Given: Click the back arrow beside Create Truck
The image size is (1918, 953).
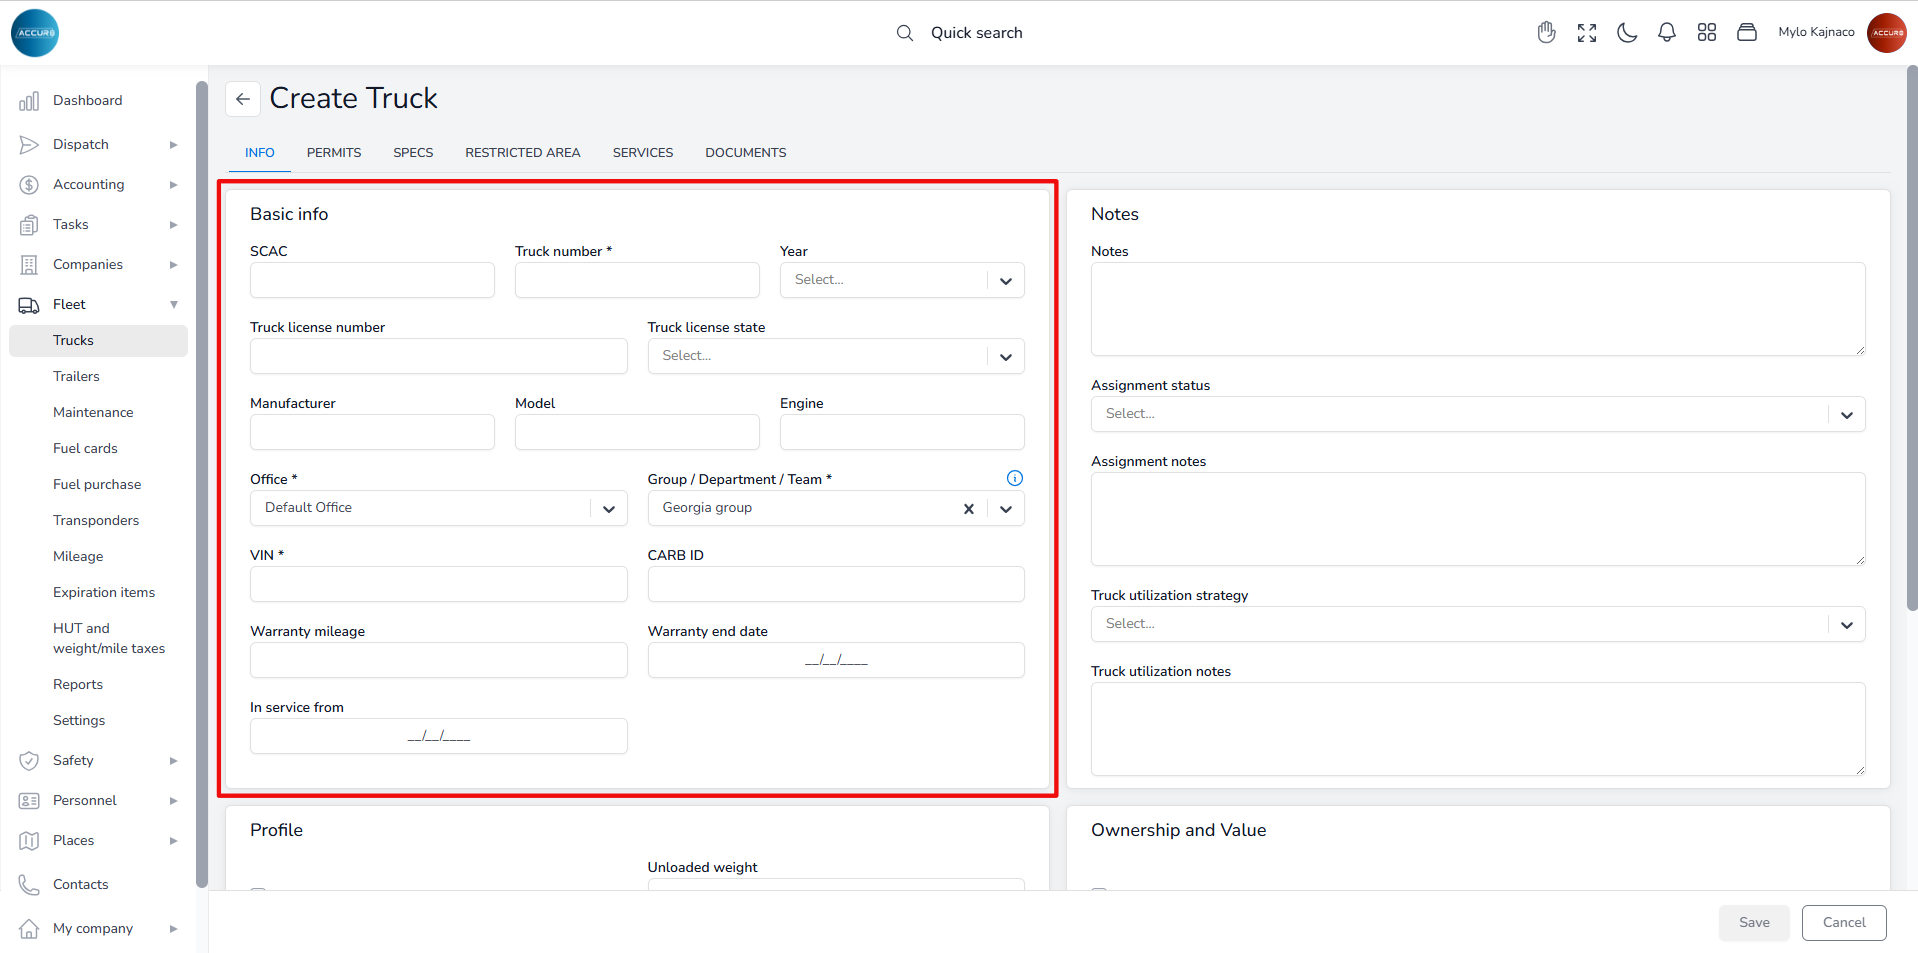Looking at the screenshot, I should coord(243,99).
